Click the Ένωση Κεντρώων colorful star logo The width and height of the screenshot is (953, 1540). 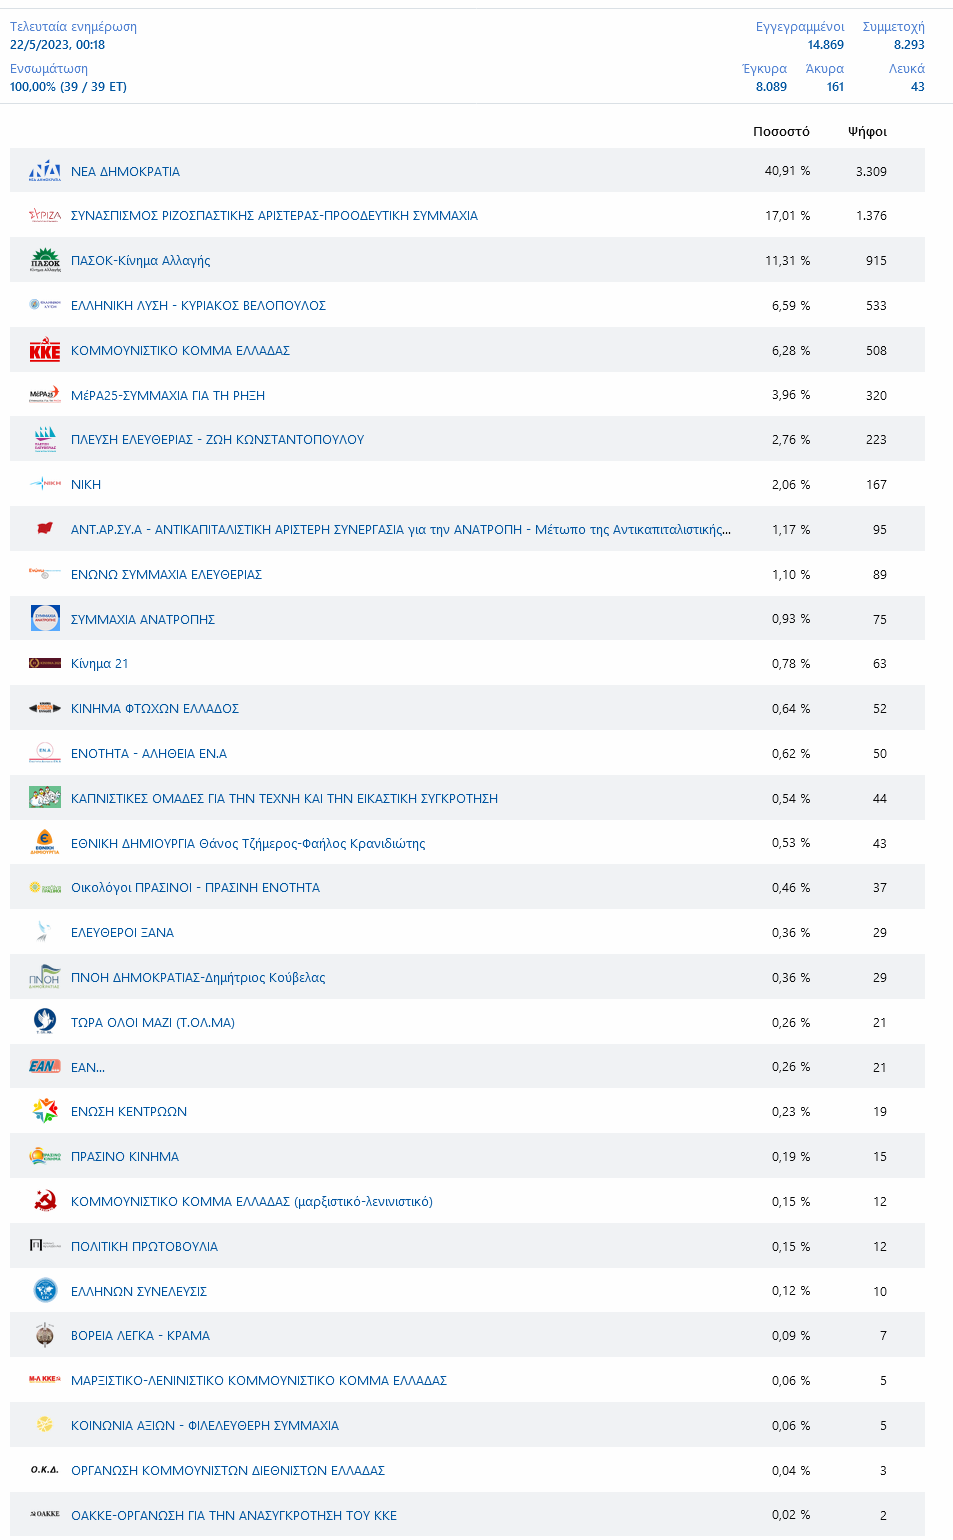coord(45,1111)
